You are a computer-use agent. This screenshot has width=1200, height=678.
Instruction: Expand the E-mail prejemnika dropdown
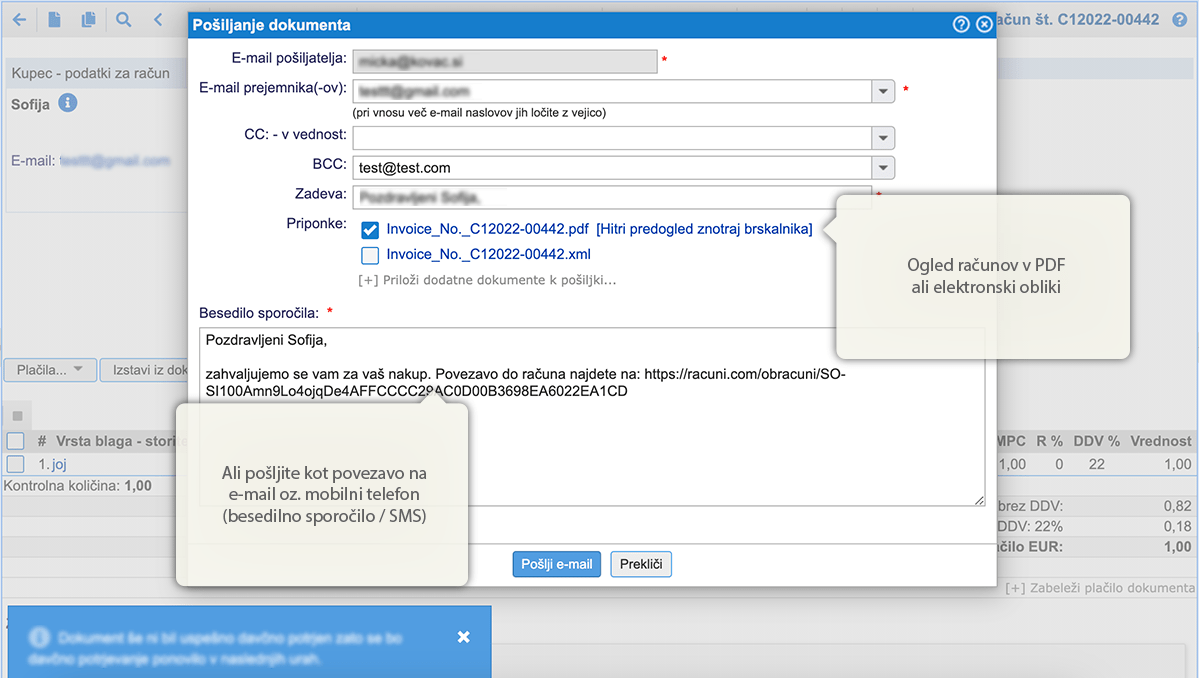click(x=883, y=91)
